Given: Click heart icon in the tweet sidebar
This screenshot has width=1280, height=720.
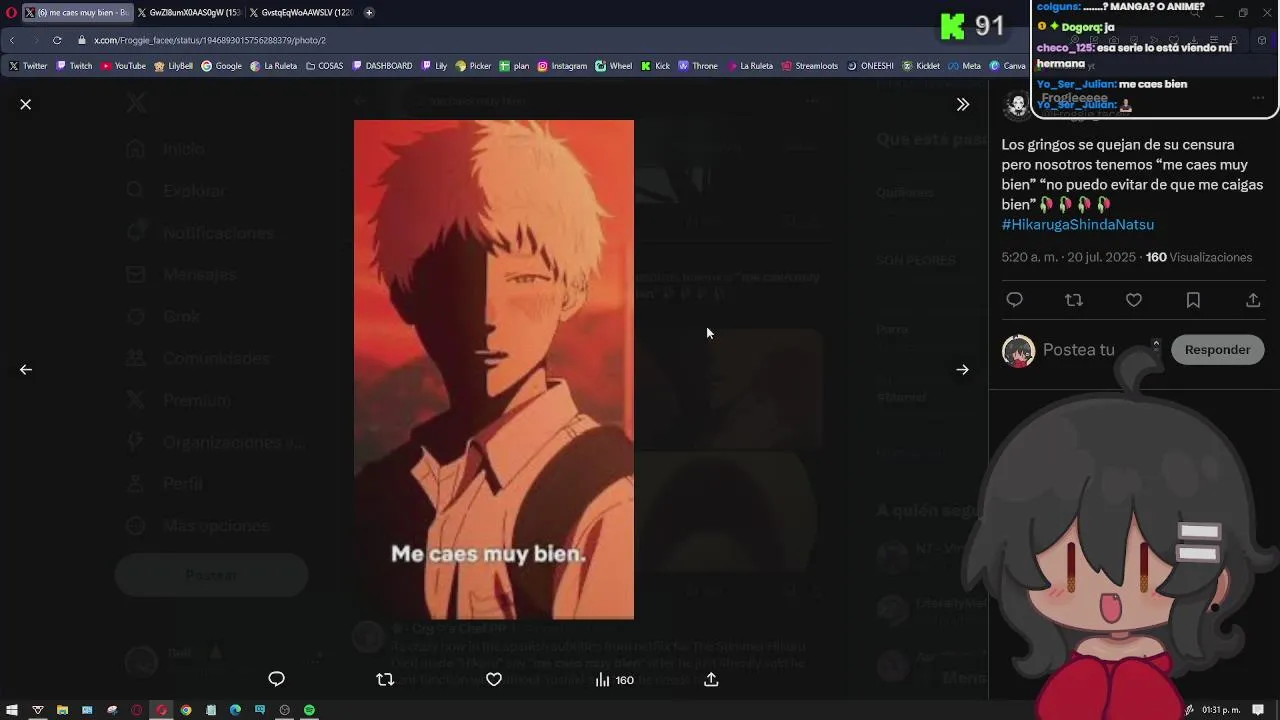Looking at the screenshot, I should 1134,300.
